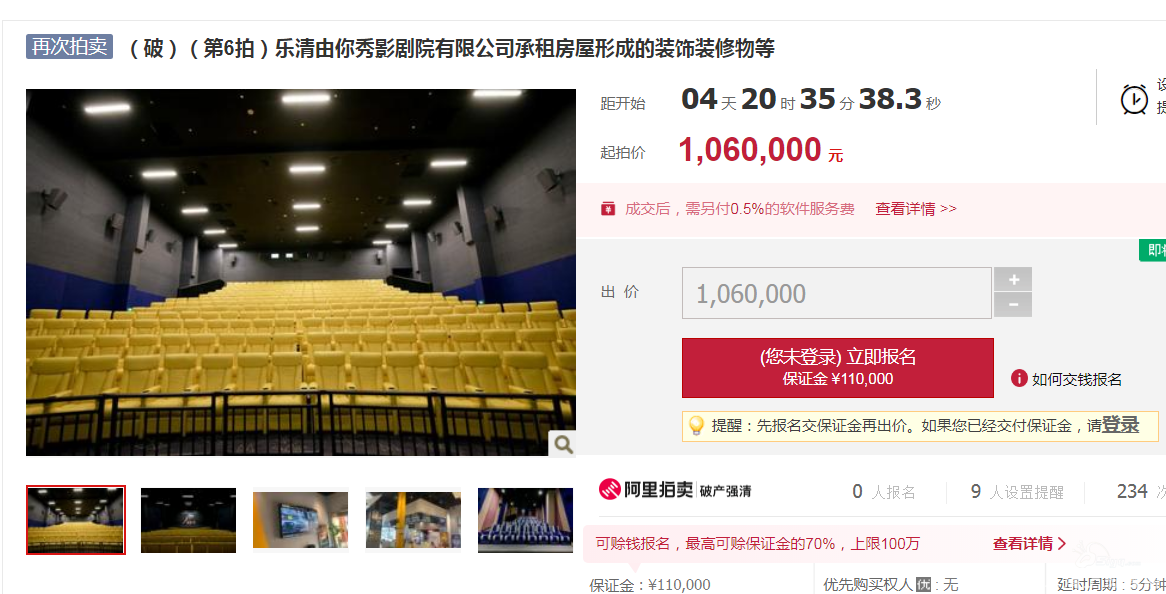Select the fifth blue-seat theater thumbnail

[525, 520]
